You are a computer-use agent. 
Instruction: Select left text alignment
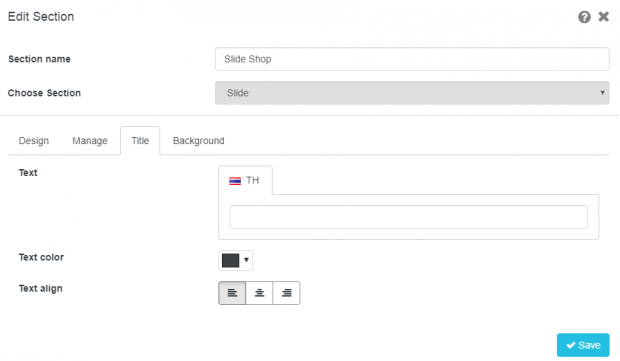coord(232,293)
